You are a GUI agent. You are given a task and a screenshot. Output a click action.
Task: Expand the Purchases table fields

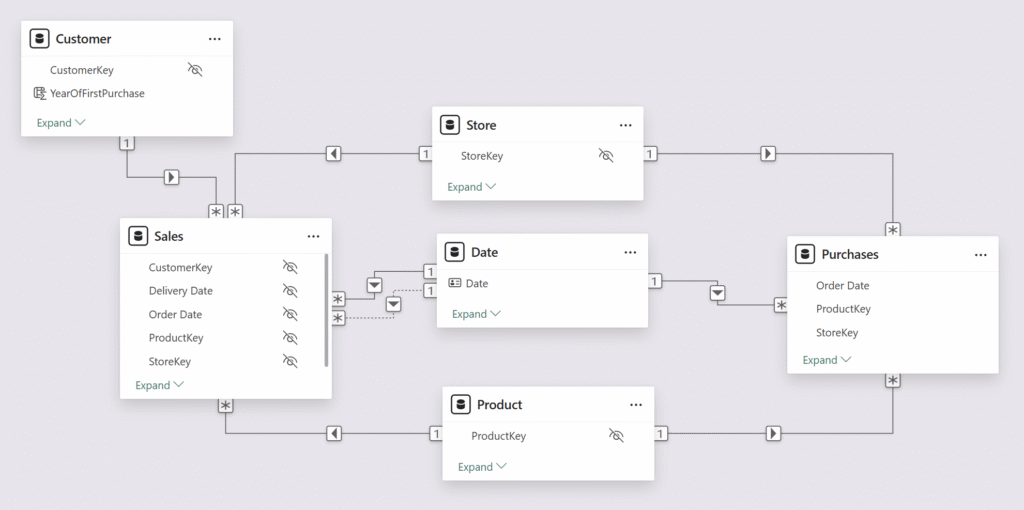click(x=827, y=360)
